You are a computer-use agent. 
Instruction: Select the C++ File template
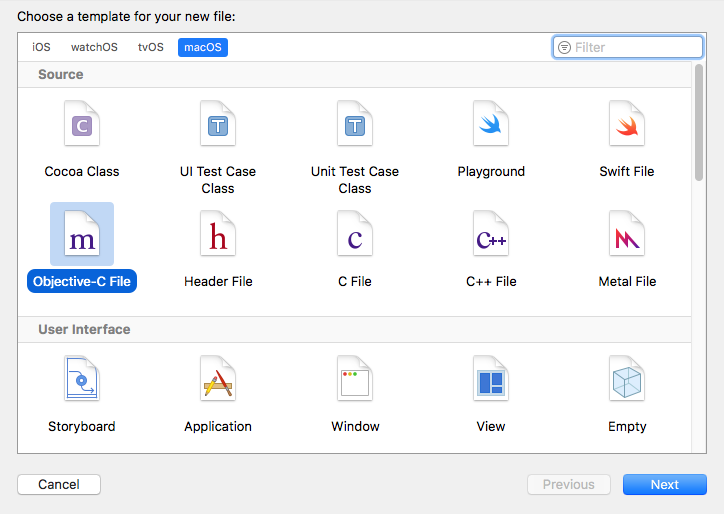(x=491, y=236)
